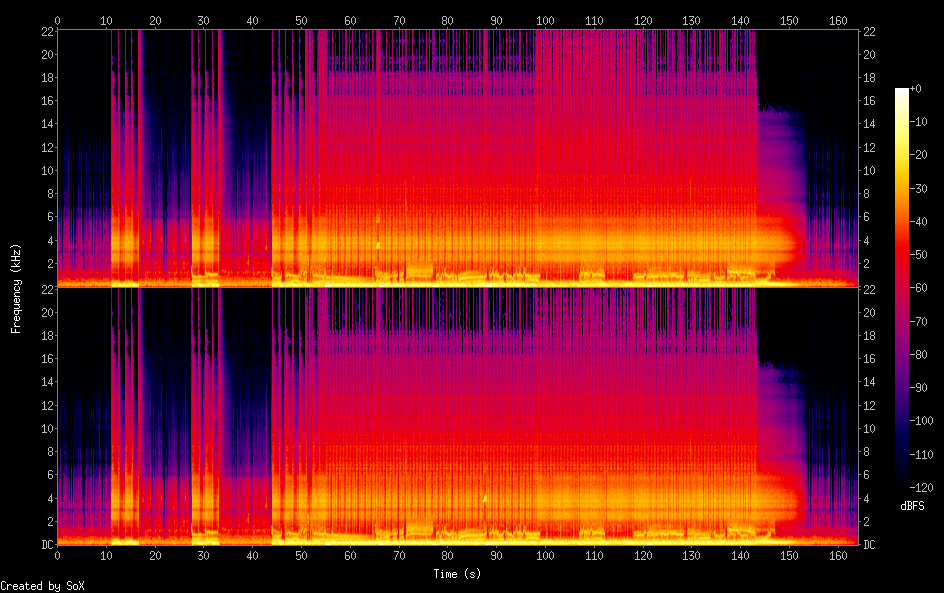Click the "-100" value on the dBFS scale
Screen dimensions: 944x593
(921, 421)
